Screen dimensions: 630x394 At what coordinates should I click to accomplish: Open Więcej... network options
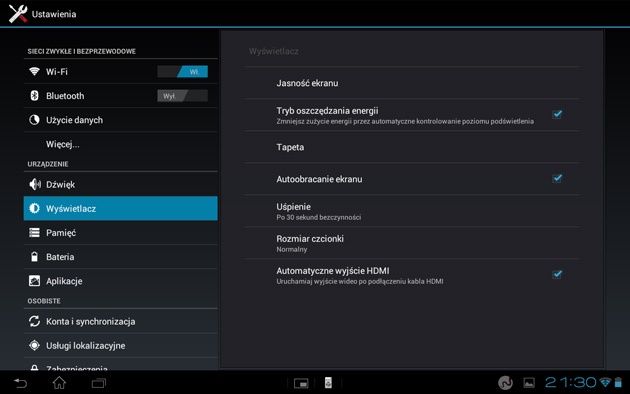click(x=121, y=144)
